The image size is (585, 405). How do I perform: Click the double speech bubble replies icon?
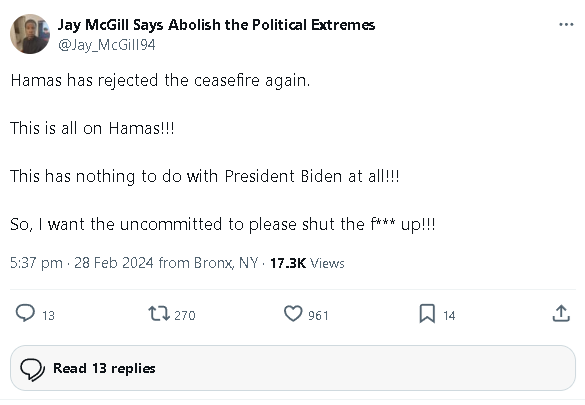(32, 370)
